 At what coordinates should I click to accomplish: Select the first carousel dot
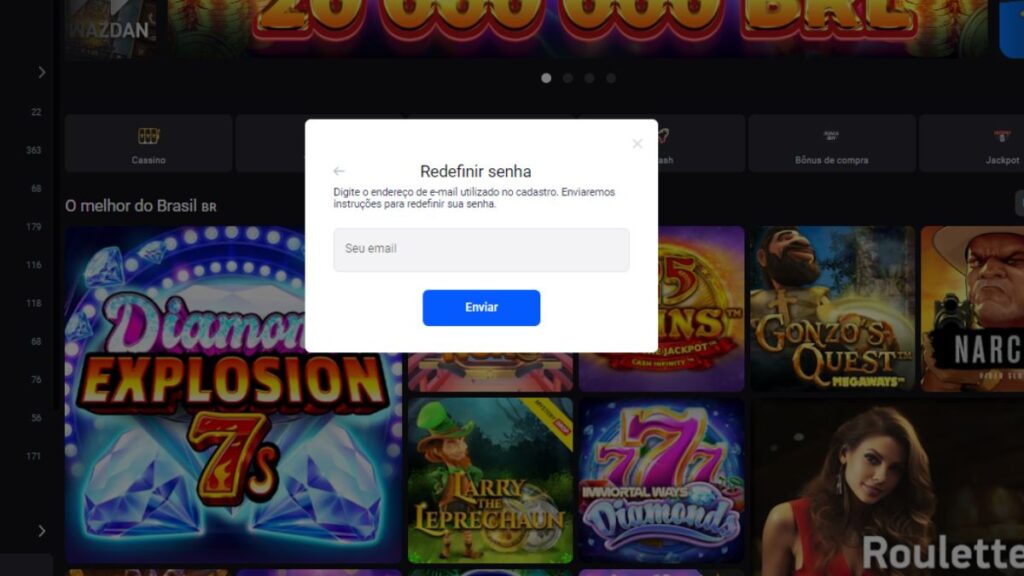click(x=546, y=78)
